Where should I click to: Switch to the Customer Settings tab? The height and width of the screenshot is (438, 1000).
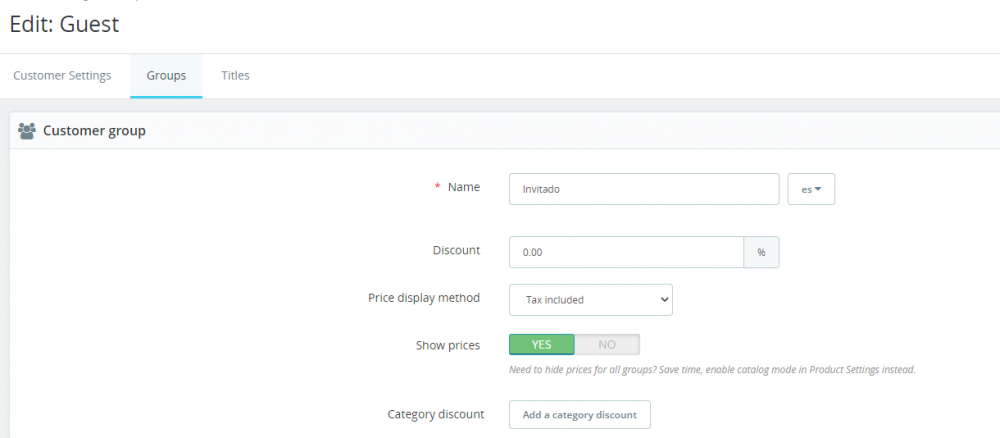62,76
